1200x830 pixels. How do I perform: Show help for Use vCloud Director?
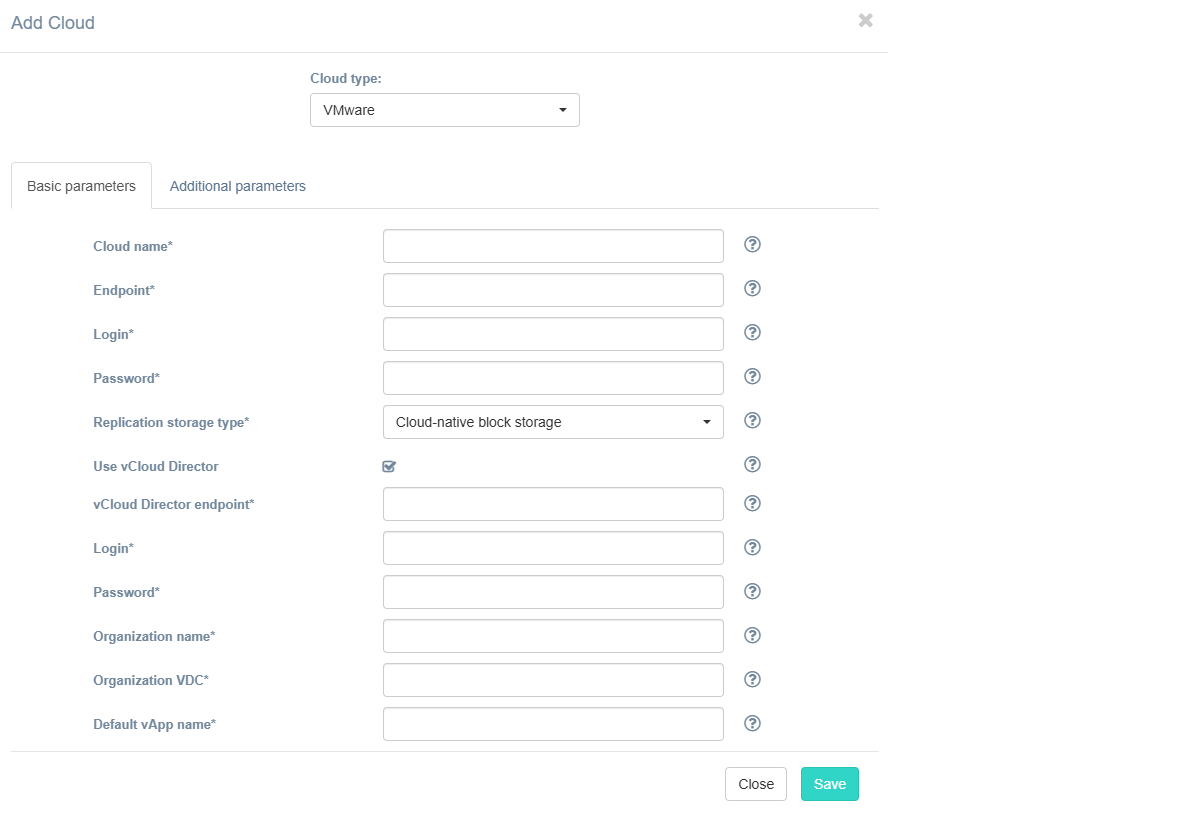pos(753,465)
